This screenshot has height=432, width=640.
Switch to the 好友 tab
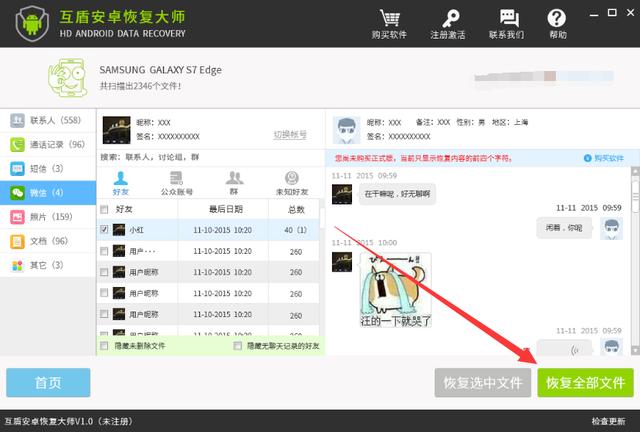pyautogui.click(x=120, y=183)
